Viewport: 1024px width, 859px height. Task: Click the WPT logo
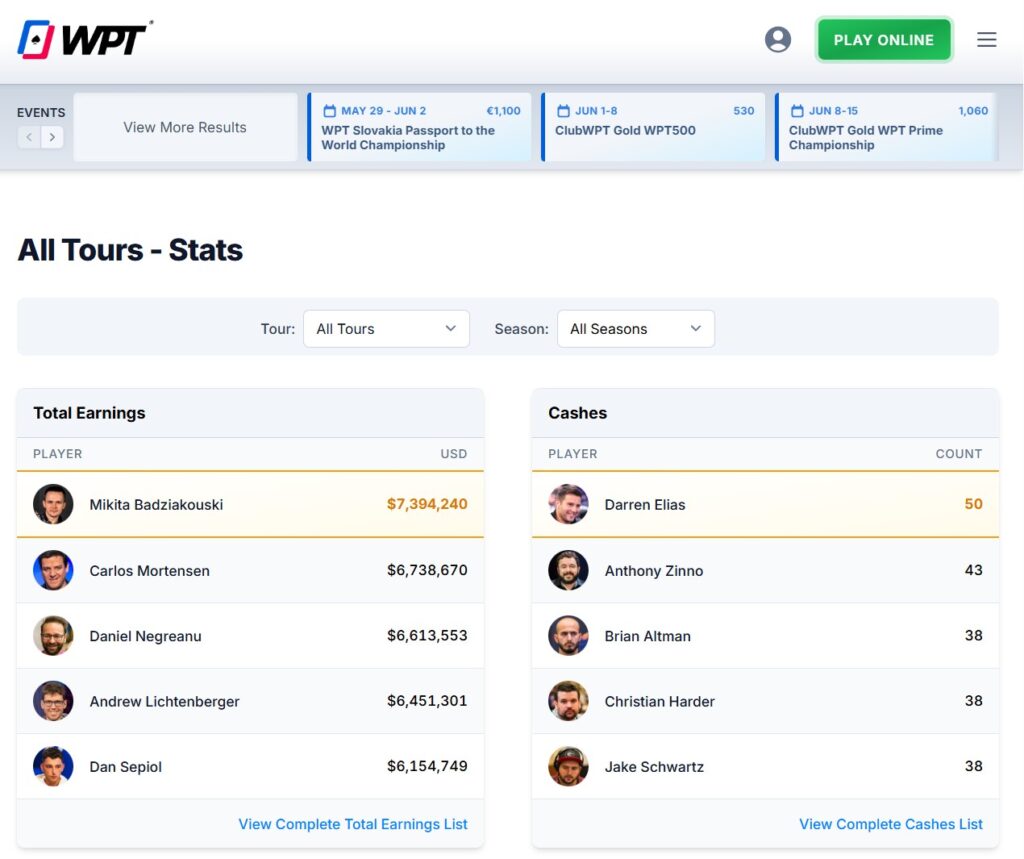click(x=85, y=39)
